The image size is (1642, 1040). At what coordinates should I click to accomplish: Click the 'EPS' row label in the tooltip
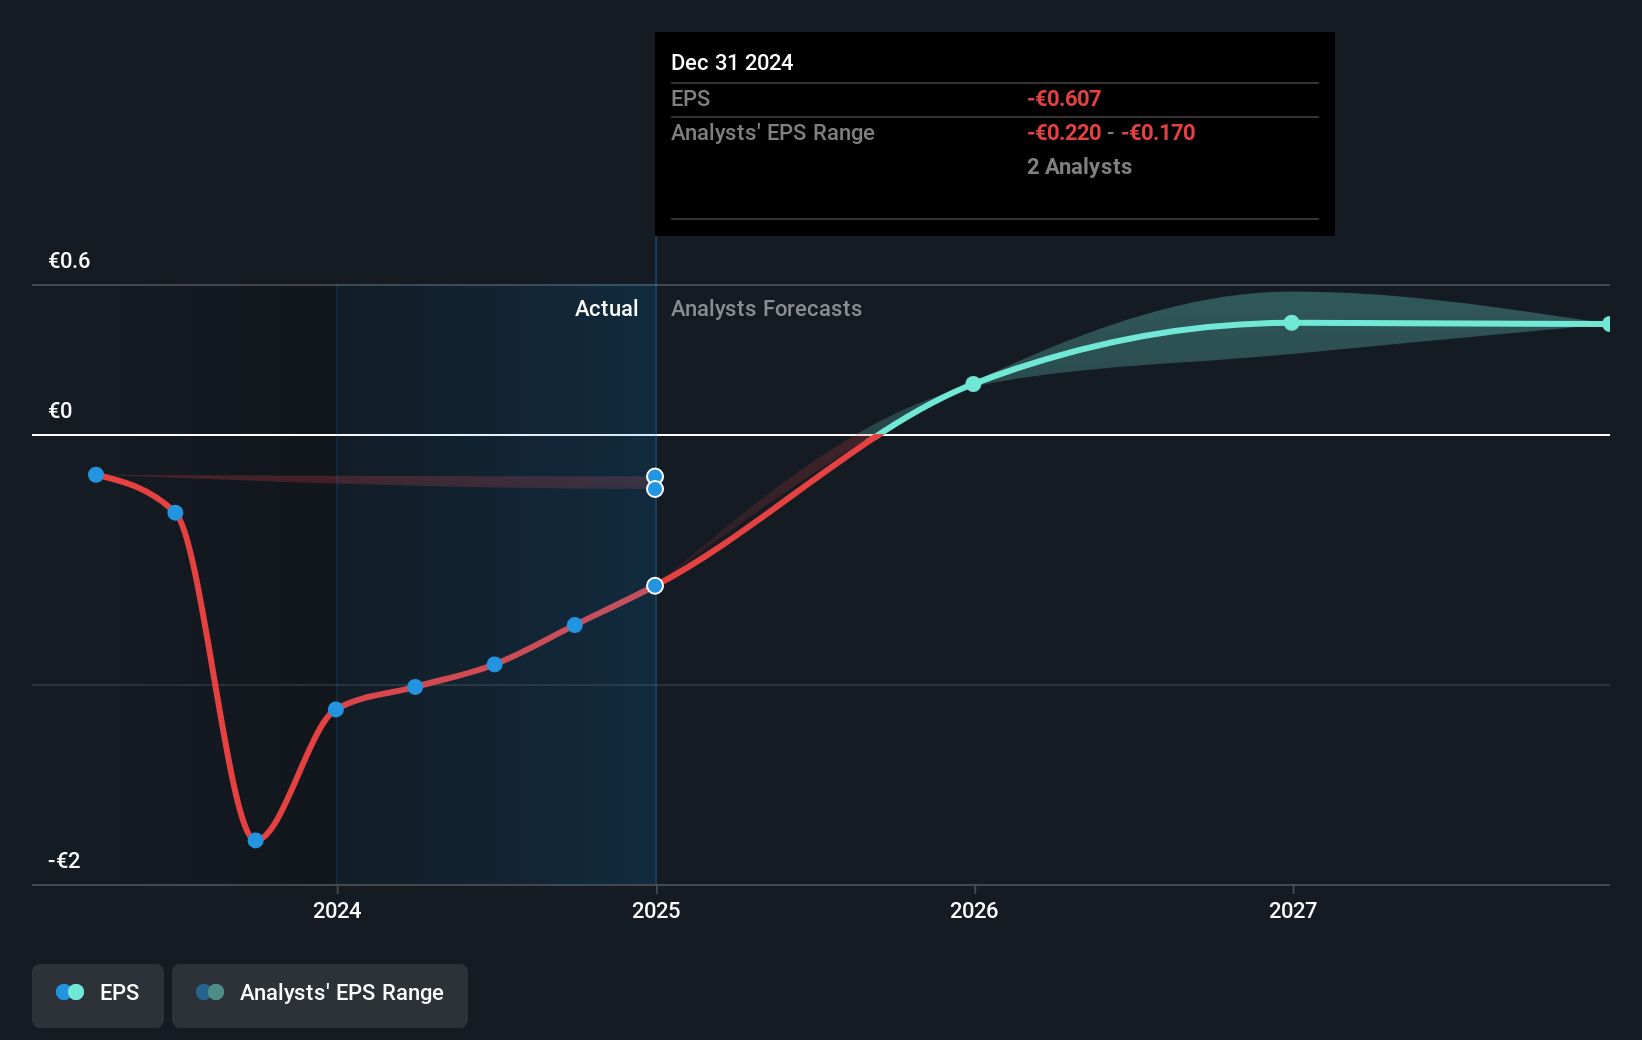690,98
